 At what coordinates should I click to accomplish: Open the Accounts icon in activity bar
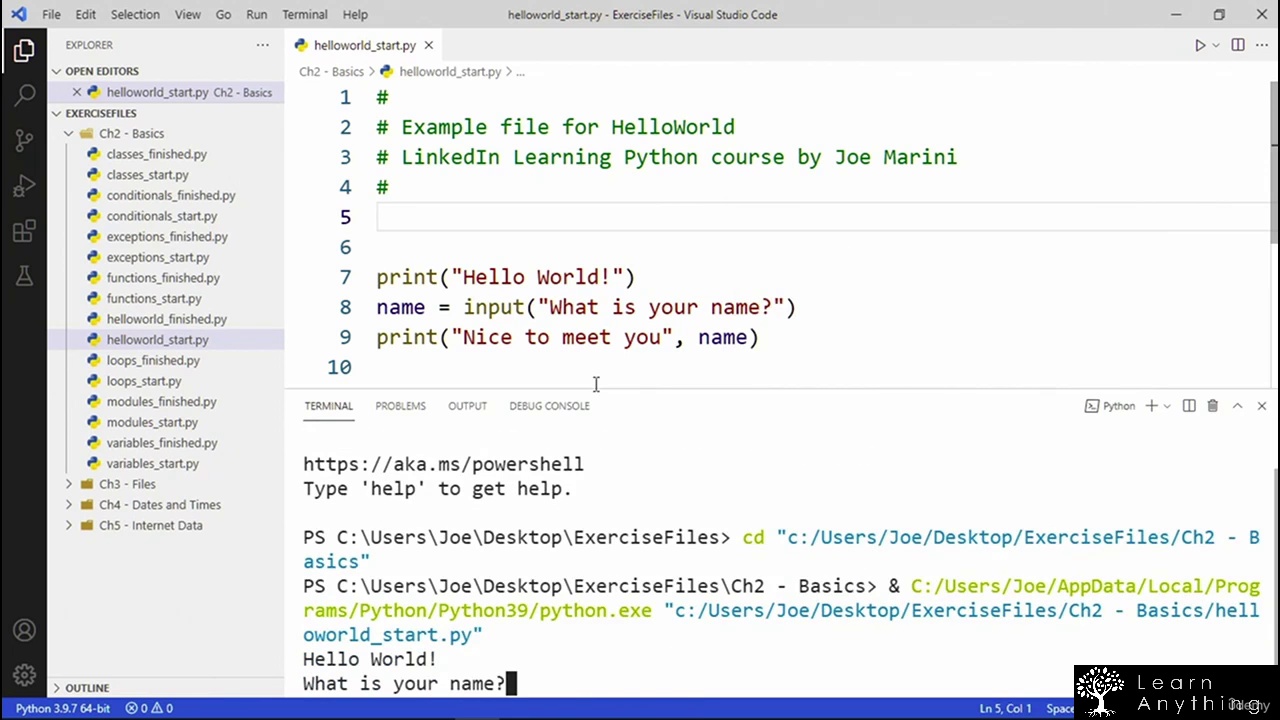[x=24, y=630]
